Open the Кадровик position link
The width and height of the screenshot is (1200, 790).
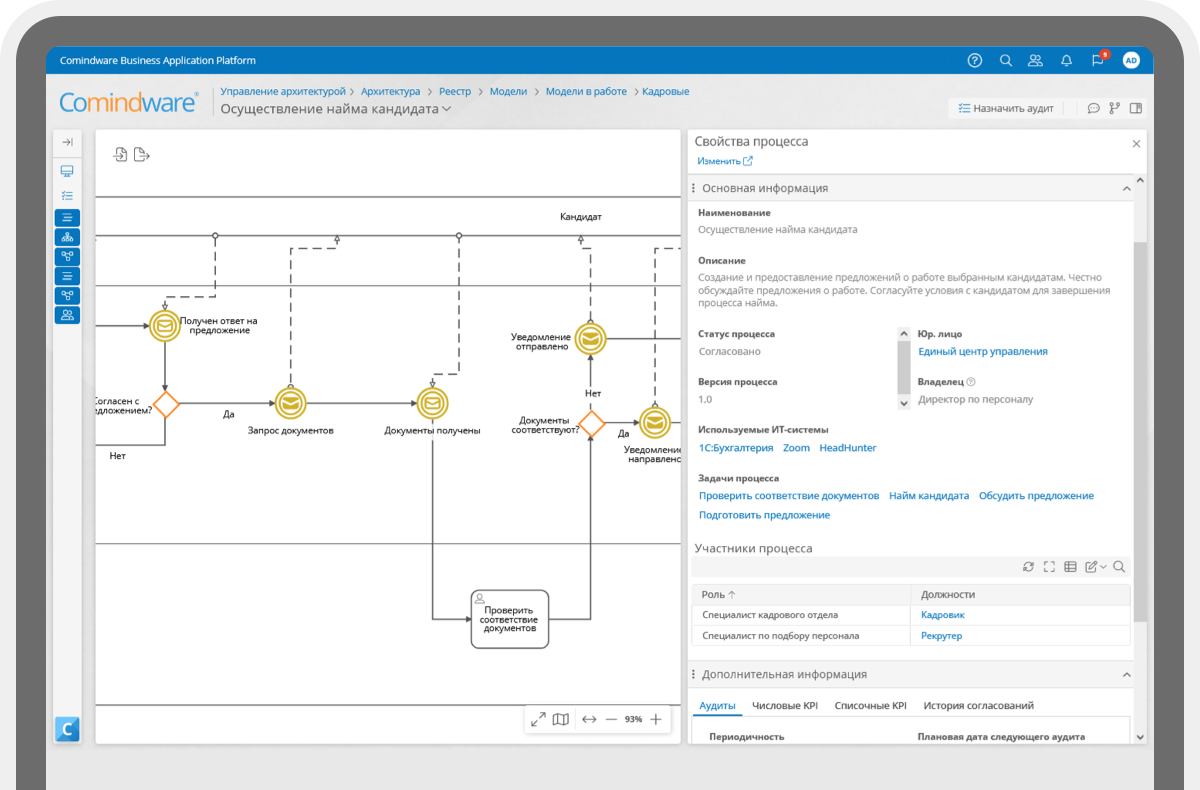point(942,615)
